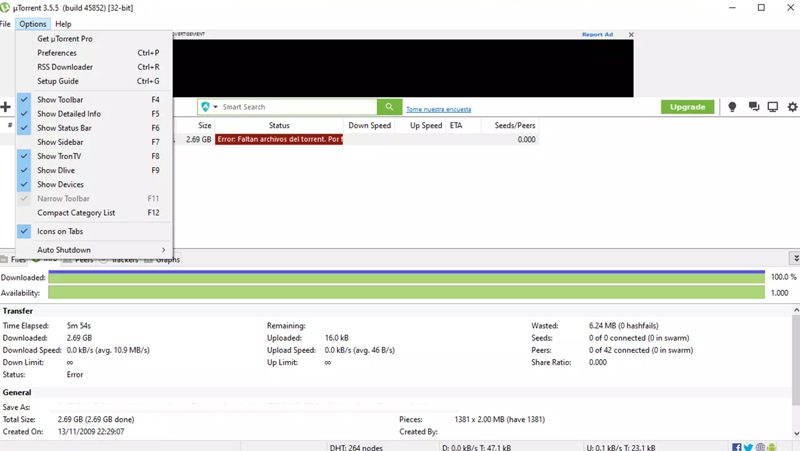The width and height of the screenshot is (800, 451).
Task: Click the Downloaded progress bar
Action: pos(407,277)
